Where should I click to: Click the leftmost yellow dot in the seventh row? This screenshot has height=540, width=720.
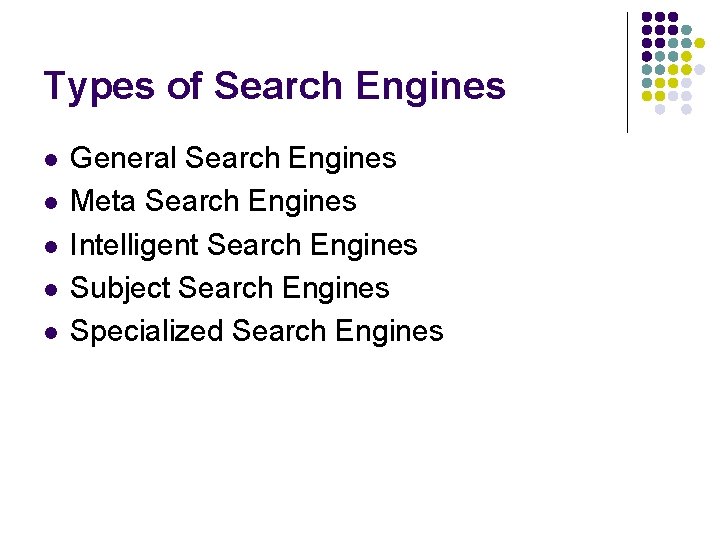(647, 96)
